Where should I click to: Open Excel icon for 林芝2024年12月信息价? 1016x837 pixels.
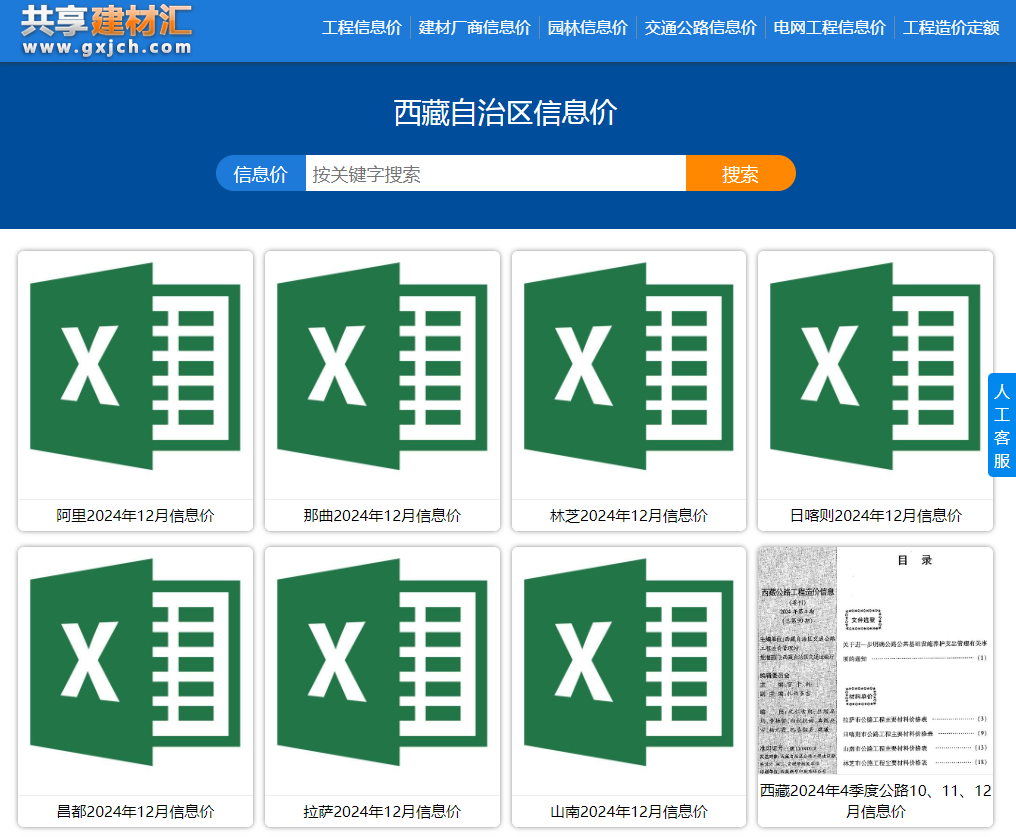pos(629,366)
